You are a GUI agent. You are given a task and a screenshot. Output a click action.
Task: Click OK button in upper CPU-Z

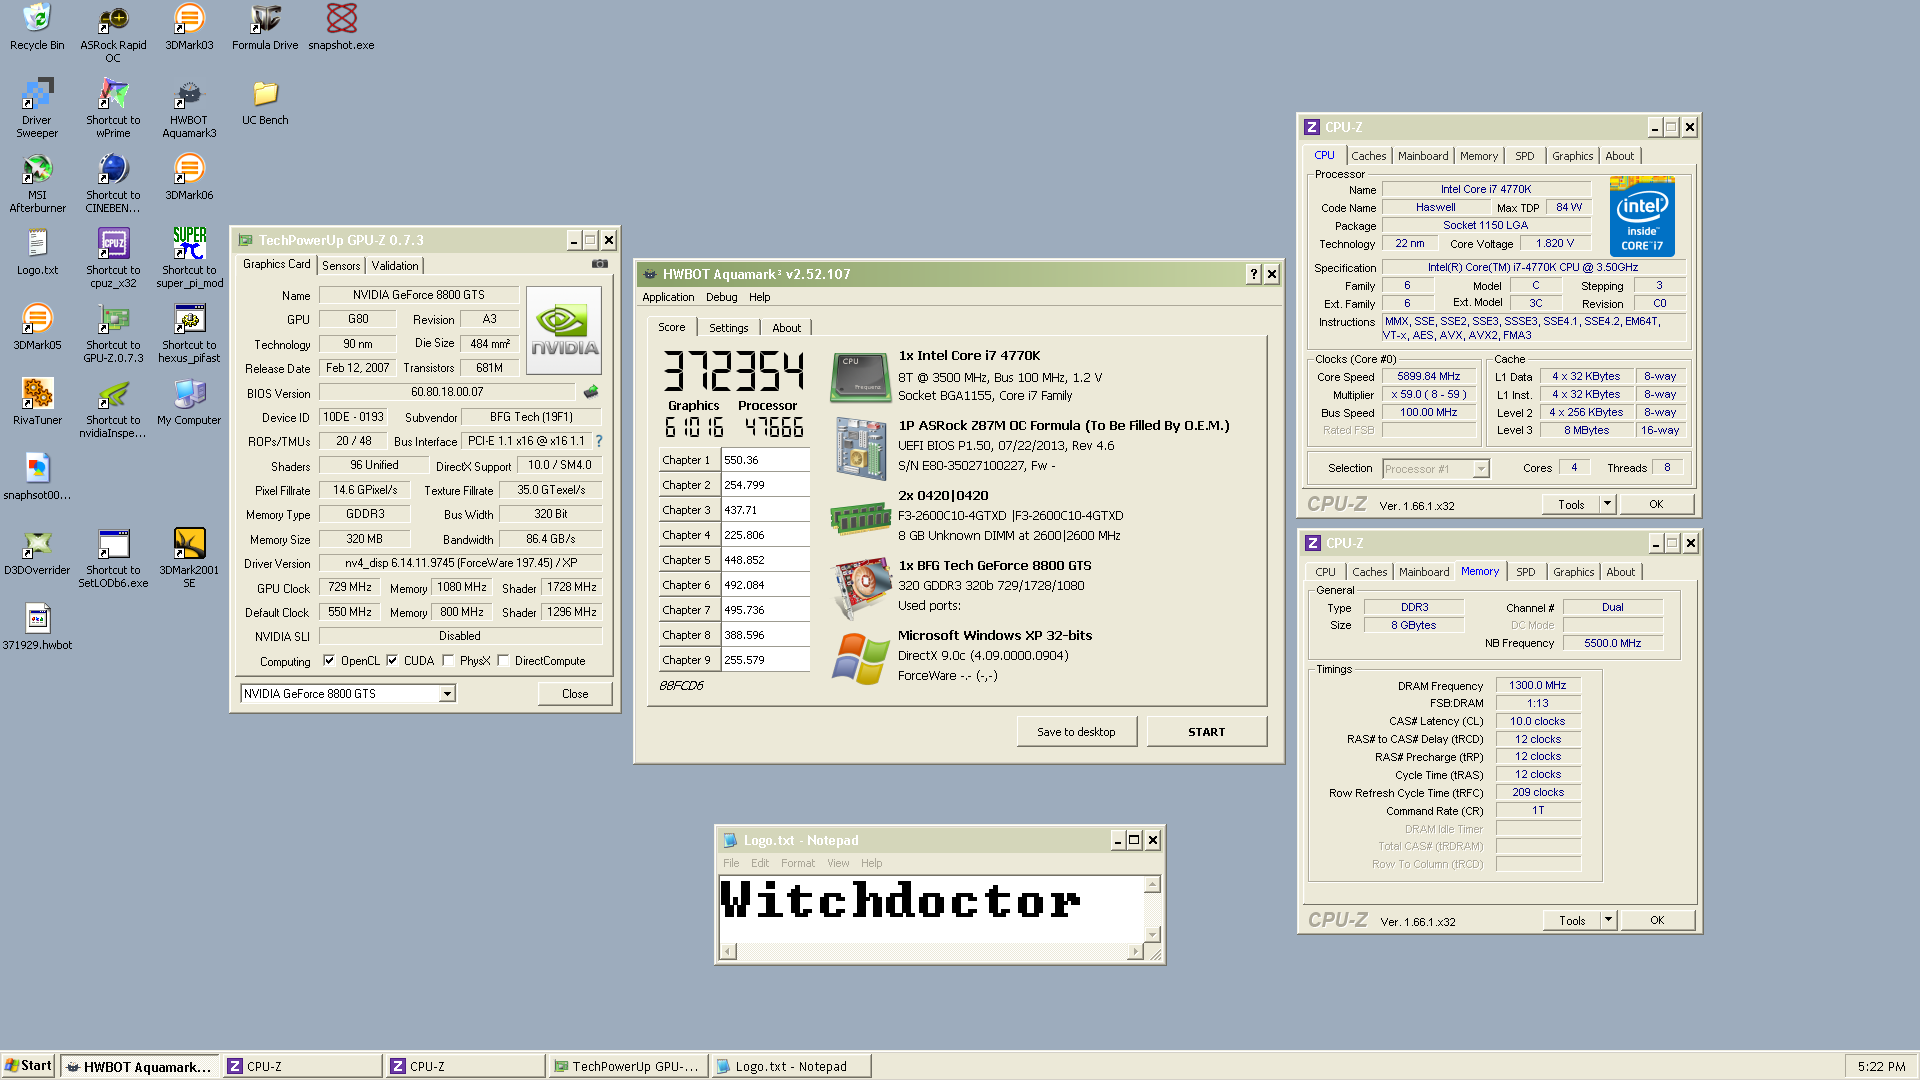pyautogui.click(x=1656, y=504)
